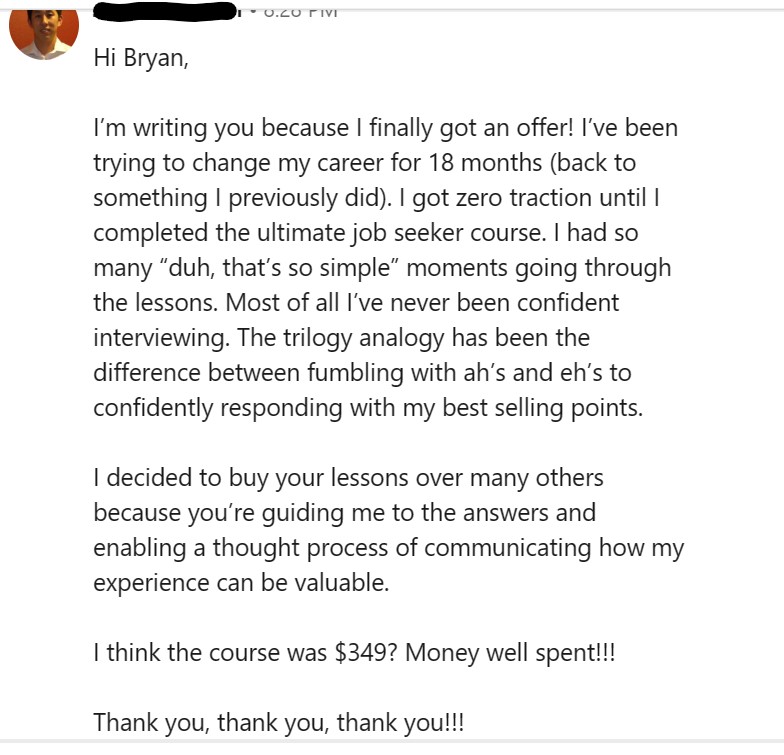This screenshot has height=755, width=784.
Task: Click the closing "Thank you, thank you" line
Action: 278,723
